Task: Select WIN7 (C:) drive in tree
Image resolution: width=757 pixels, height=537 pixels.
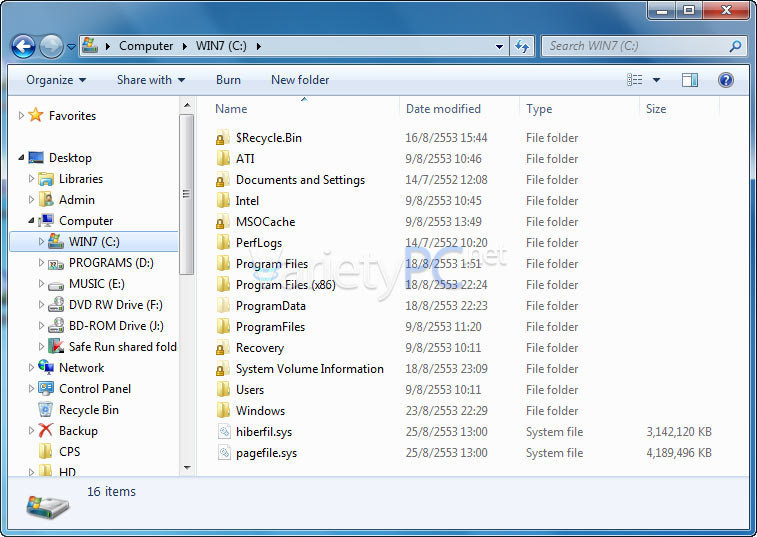Action: [x=94, y=241]
